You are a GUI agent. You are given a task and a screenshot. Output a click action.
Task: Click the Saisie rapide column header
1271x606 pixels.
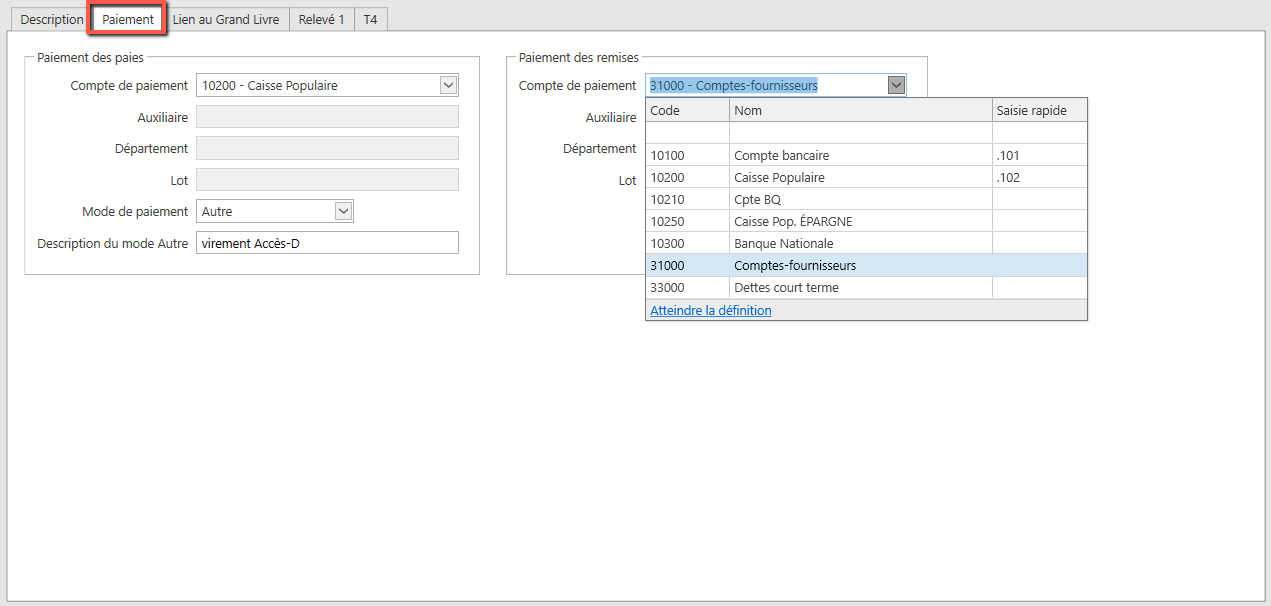[1039, 110]
